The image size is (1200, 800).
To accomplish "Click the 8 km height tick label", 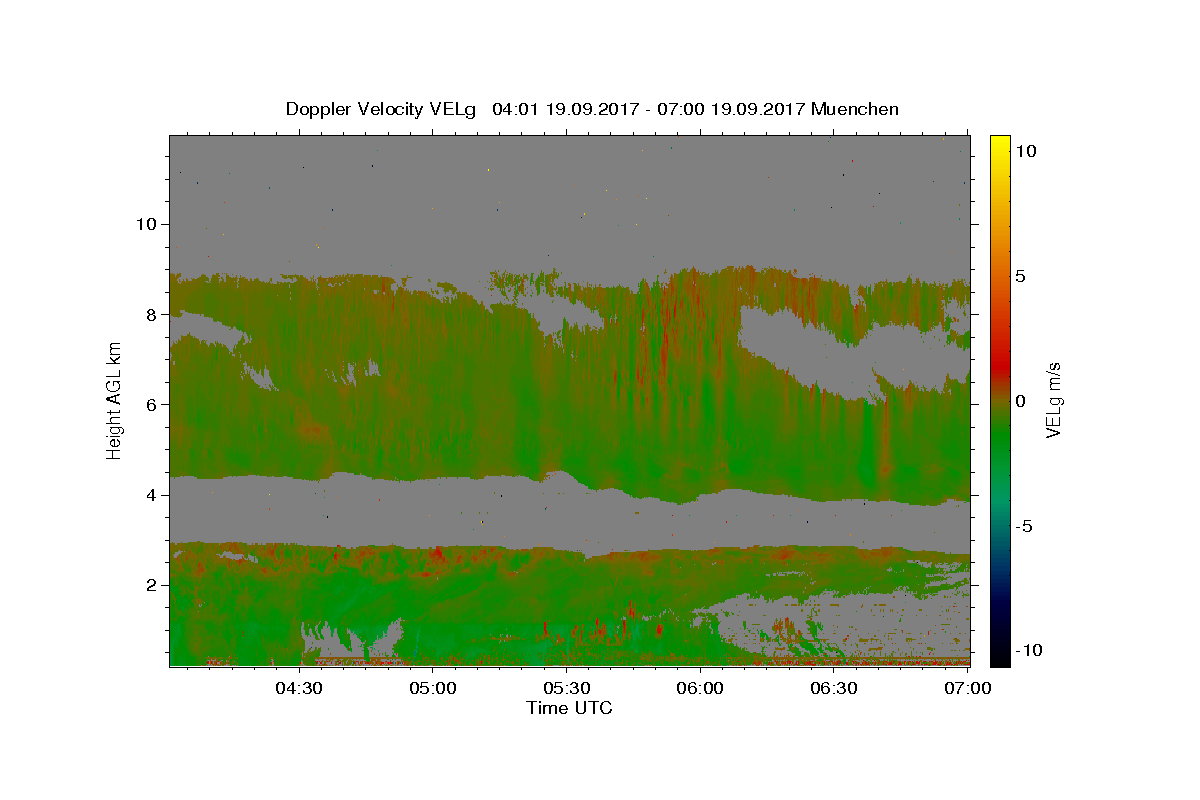I will (150, 314).
